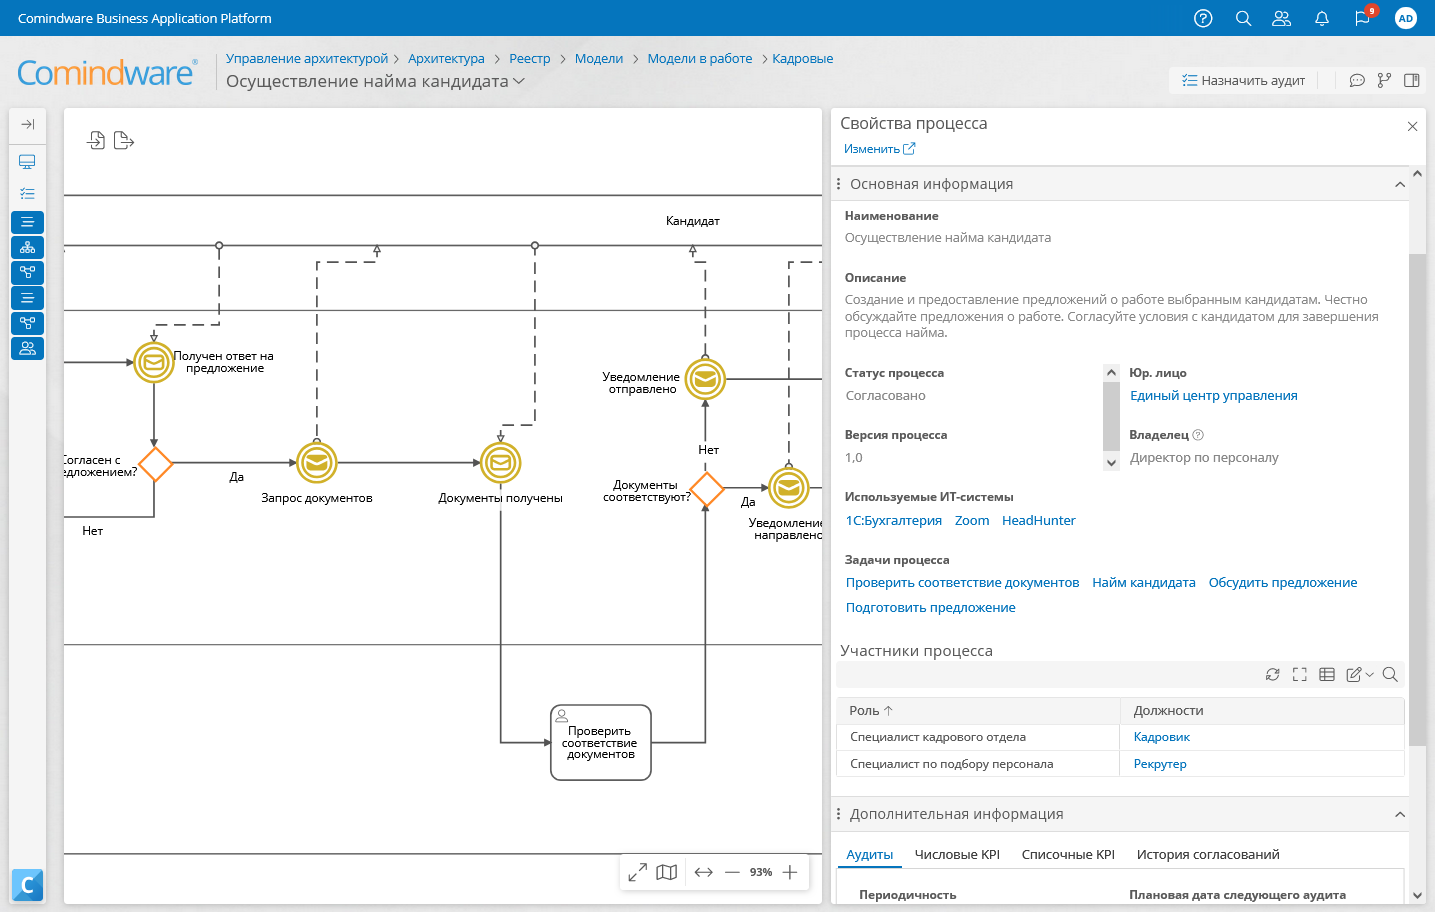Screen dimensions: 1435x912
Task: Click the Назначить аудит button
Action: tap(1243, 80)
